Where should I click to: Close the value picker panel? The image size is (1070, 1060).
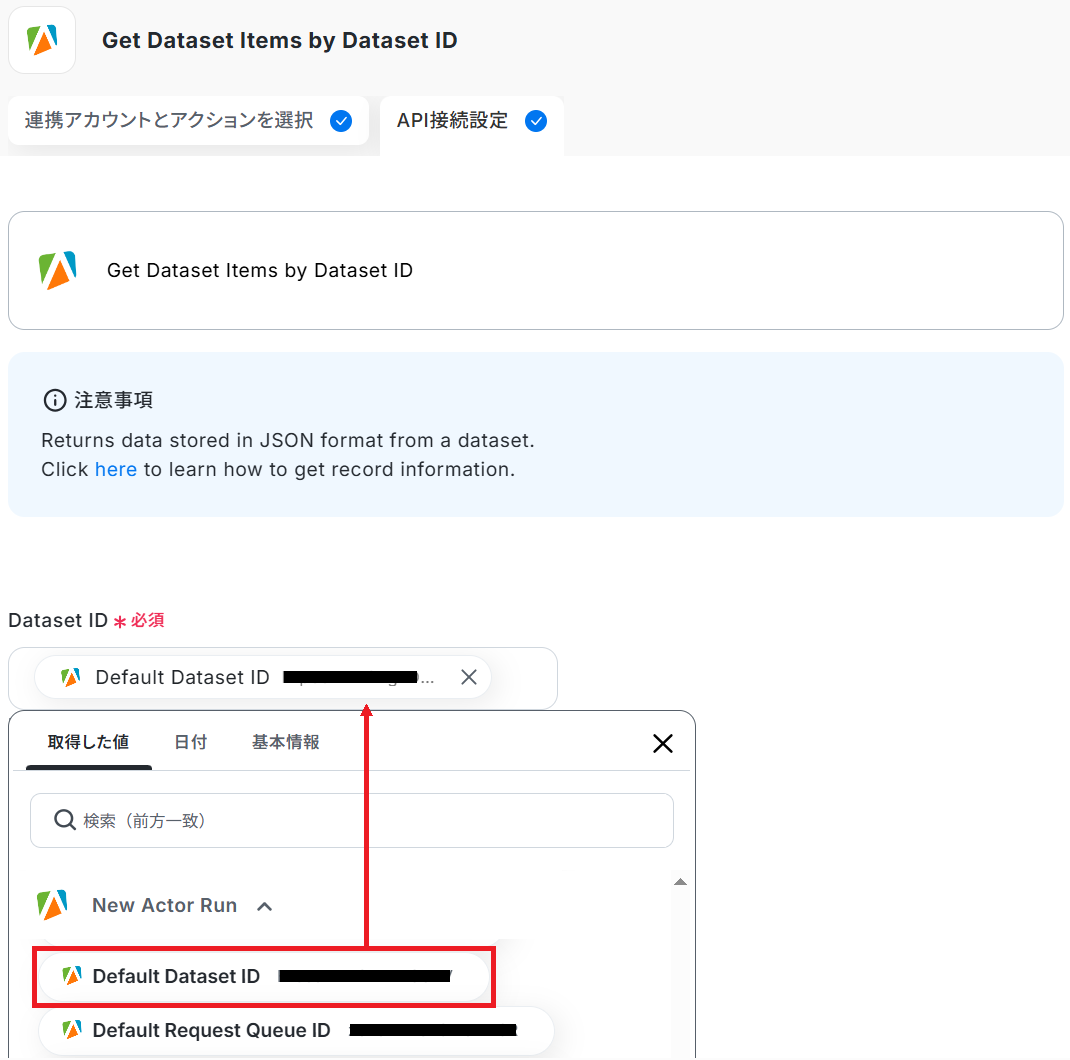[x=663, y=743]
